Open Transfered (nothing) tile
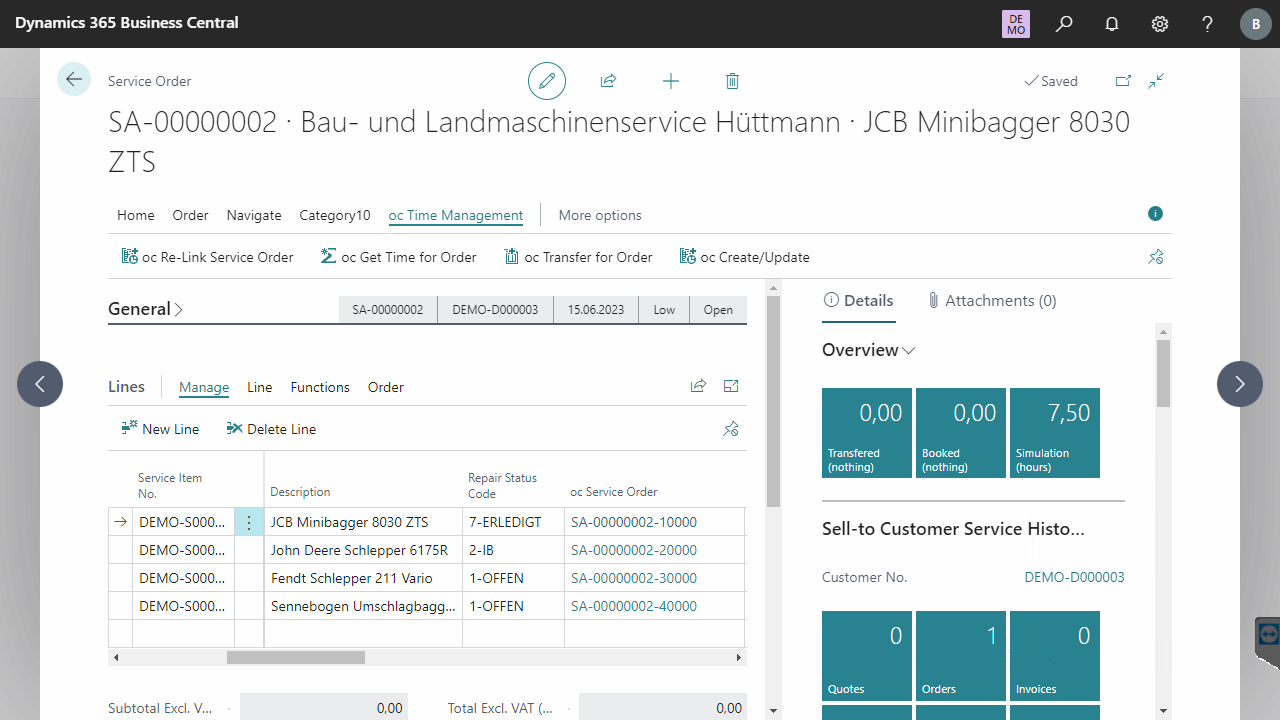Screen dimensions: 1280x720 coord(867,433)
